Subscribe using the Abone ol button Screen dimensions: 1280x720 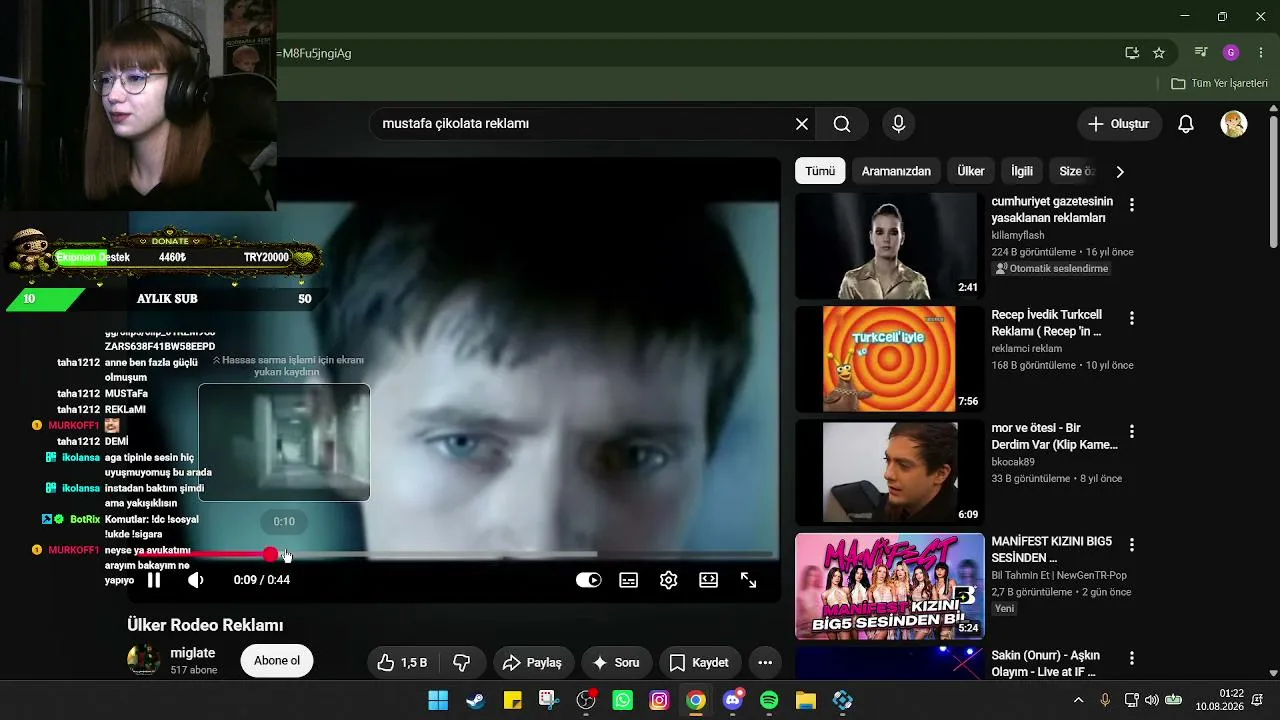(277, 661)
